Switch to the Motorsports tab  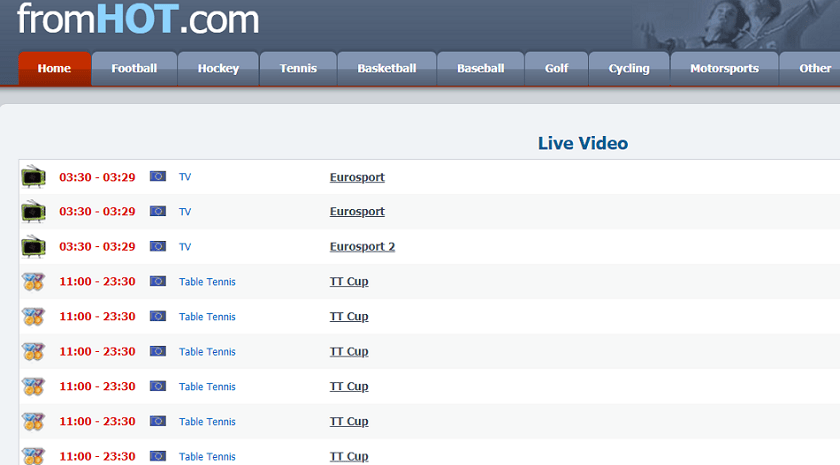[x=724, y=69]
